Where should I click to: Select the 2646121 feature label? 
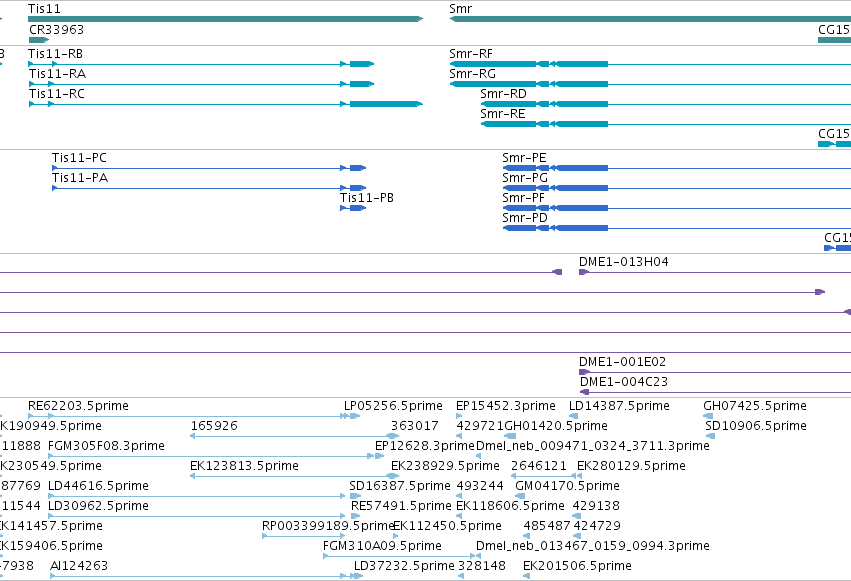pyautogui.click(x=539, y=466)
